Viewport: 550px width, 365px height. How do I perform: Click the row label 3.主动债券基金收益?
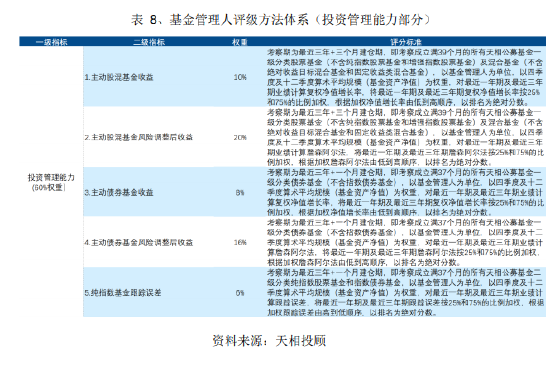[x=119, y=192]
